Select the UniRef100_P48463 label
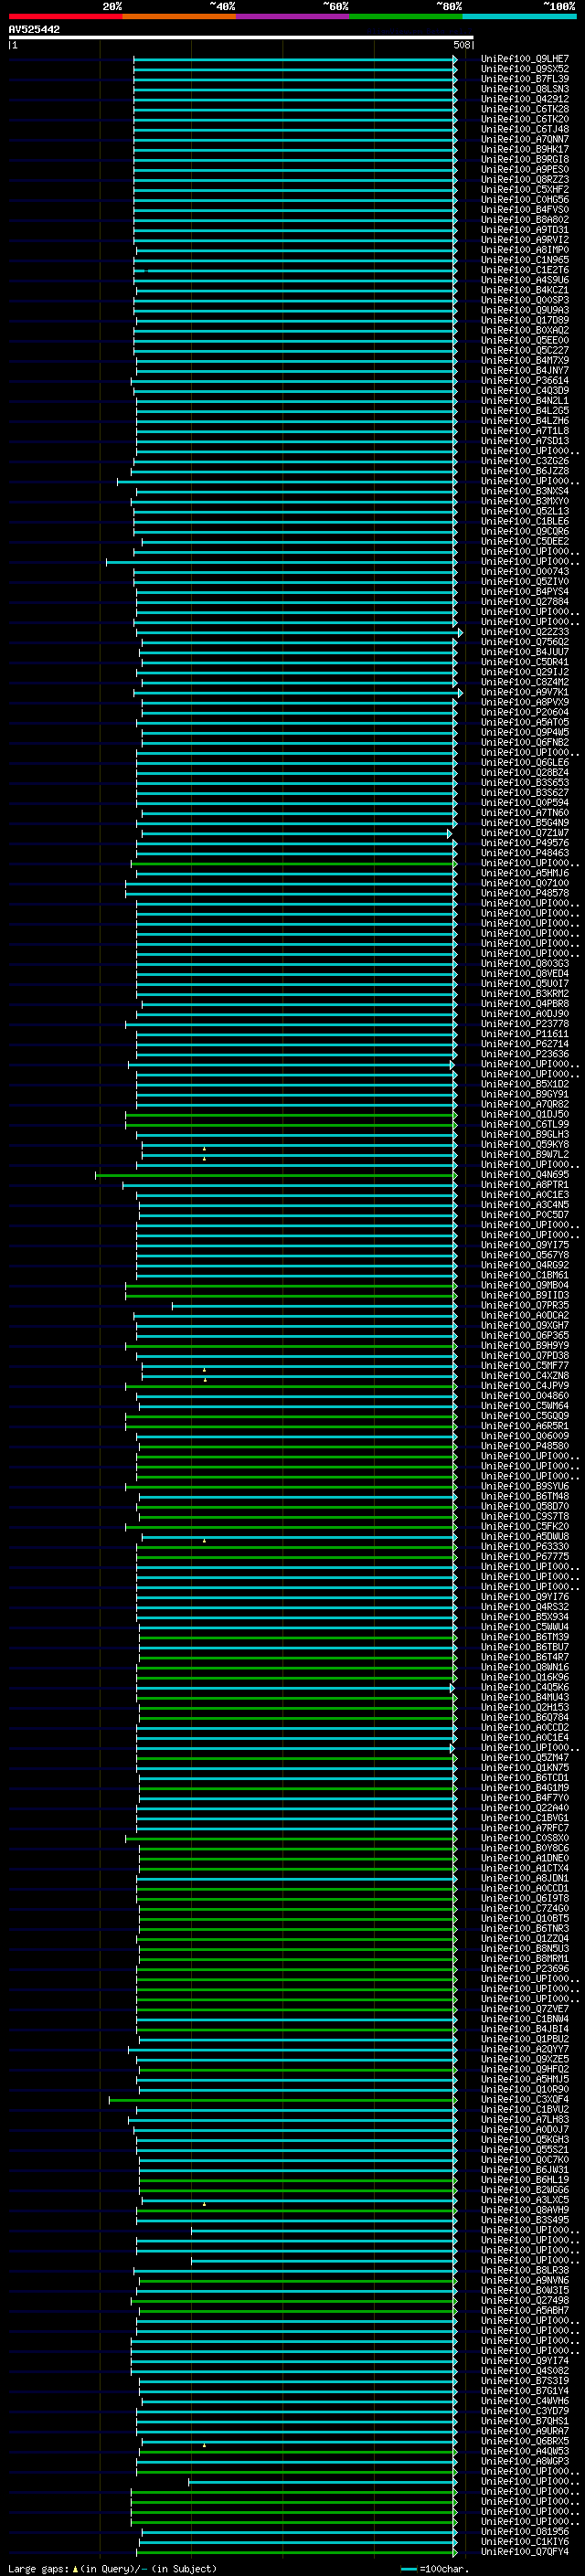Image resolution: width=585 pixels, height=2576 pixels. pyautogui.click(x=524, y=853)
